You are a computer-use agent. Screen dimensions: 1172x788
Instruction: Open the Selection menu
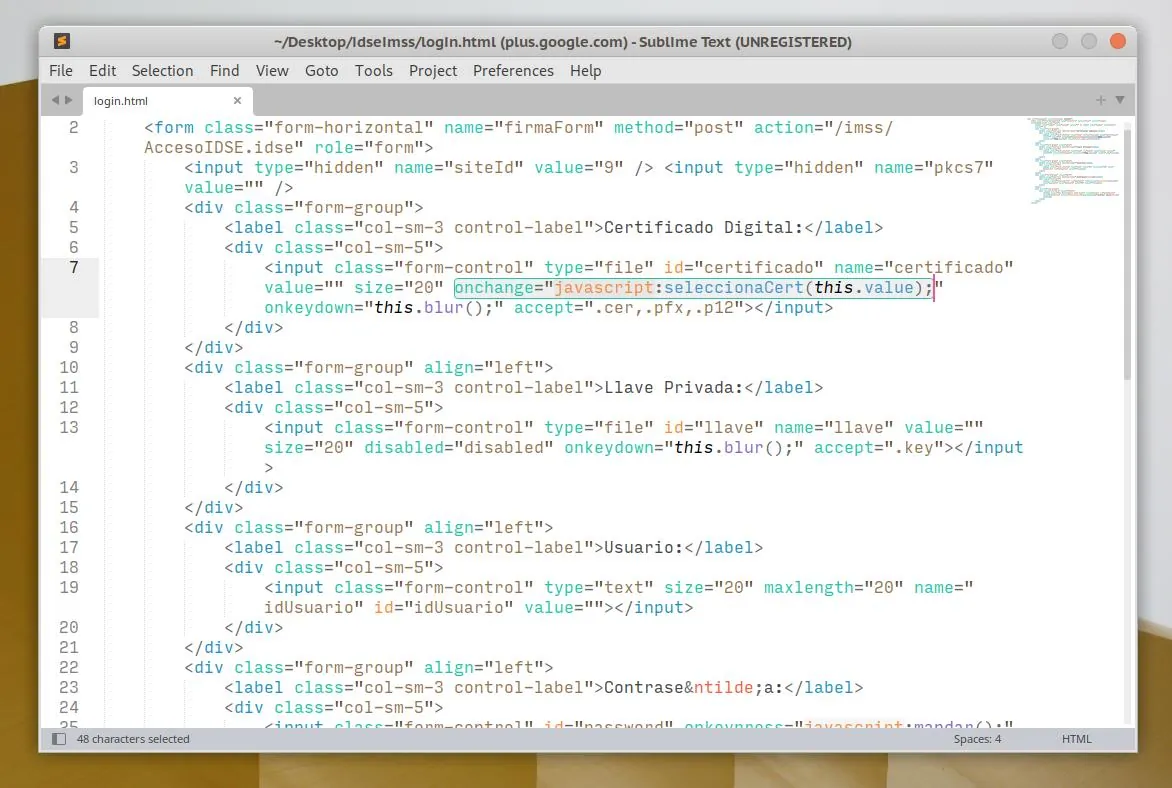click(162, 71)
